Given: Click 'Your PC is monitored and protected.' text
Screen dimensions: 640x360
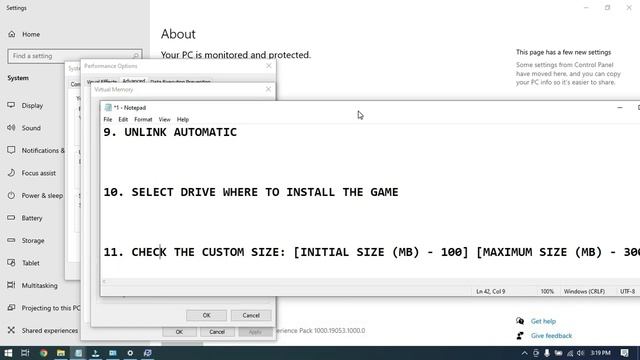Looking at the screenshot, I should tap(236, 55).
